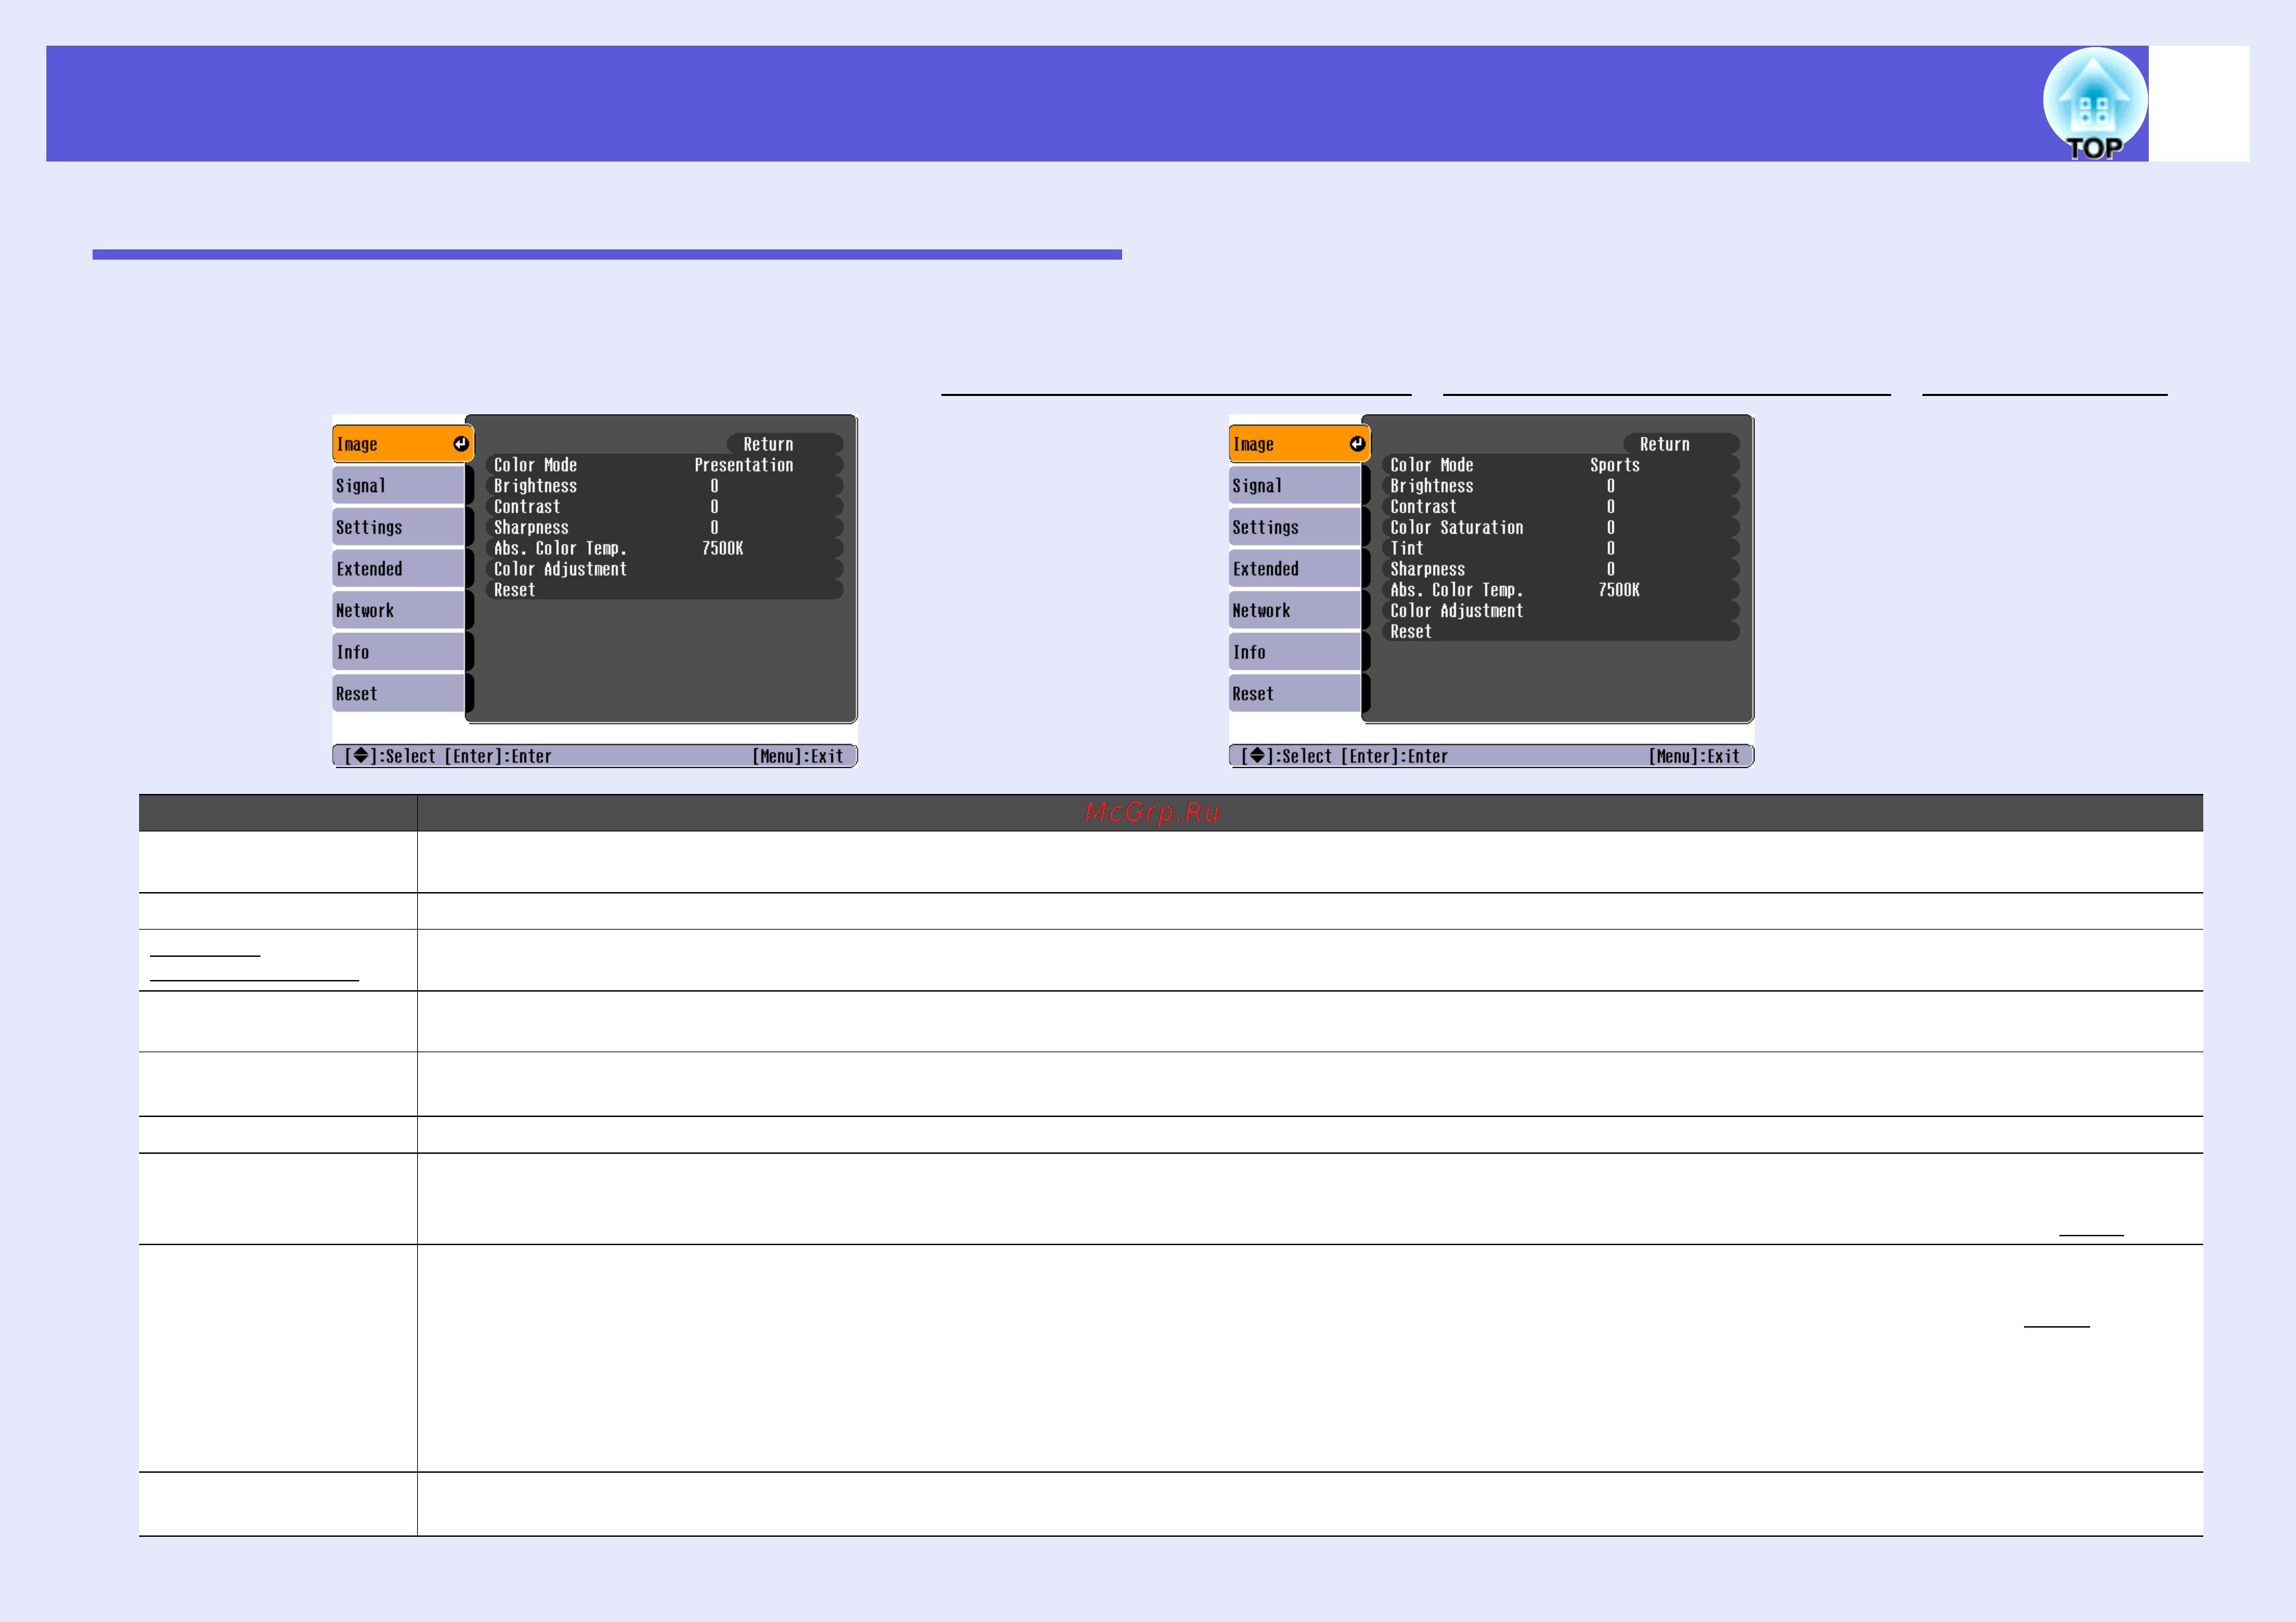Viewport: 2296px width, 1622px height.
Task: Click enter arrow icon on Image tab, Sports menu
Action: click(1356, 444)
